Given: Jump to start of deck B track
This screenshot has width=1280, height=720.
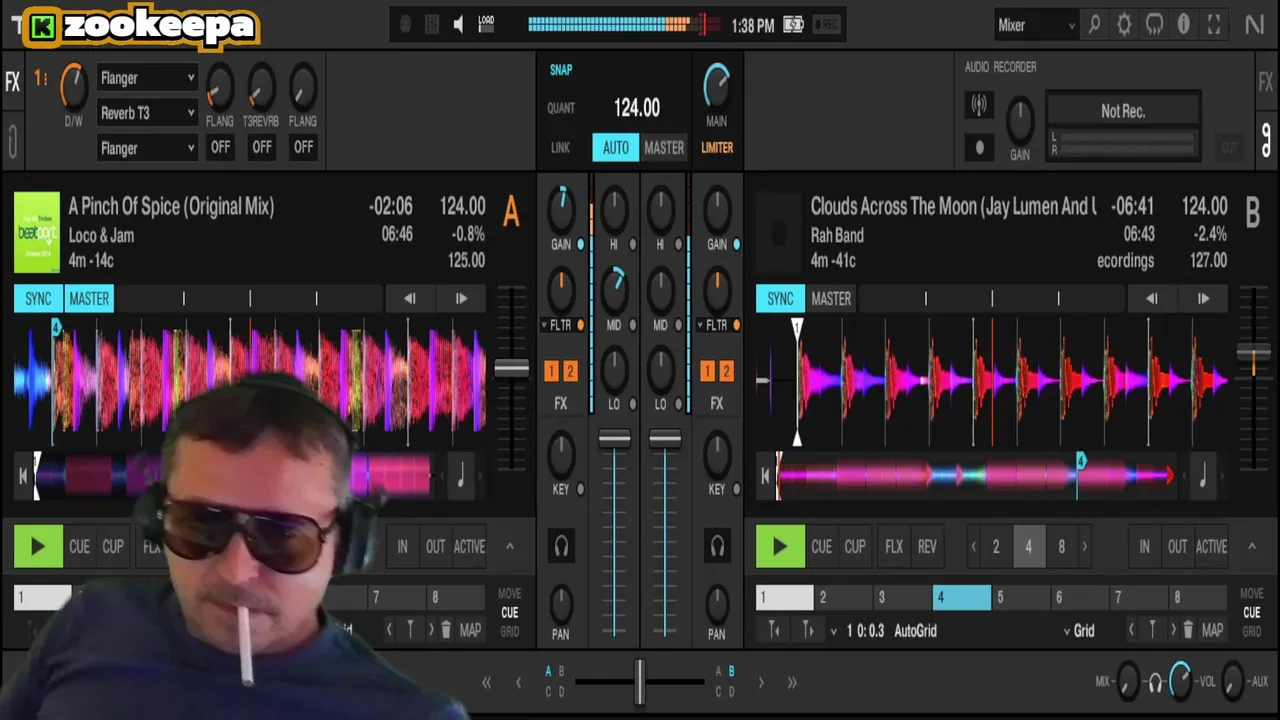Looking at the screenshot, I should pyautogui.click(x=765, y=476).
